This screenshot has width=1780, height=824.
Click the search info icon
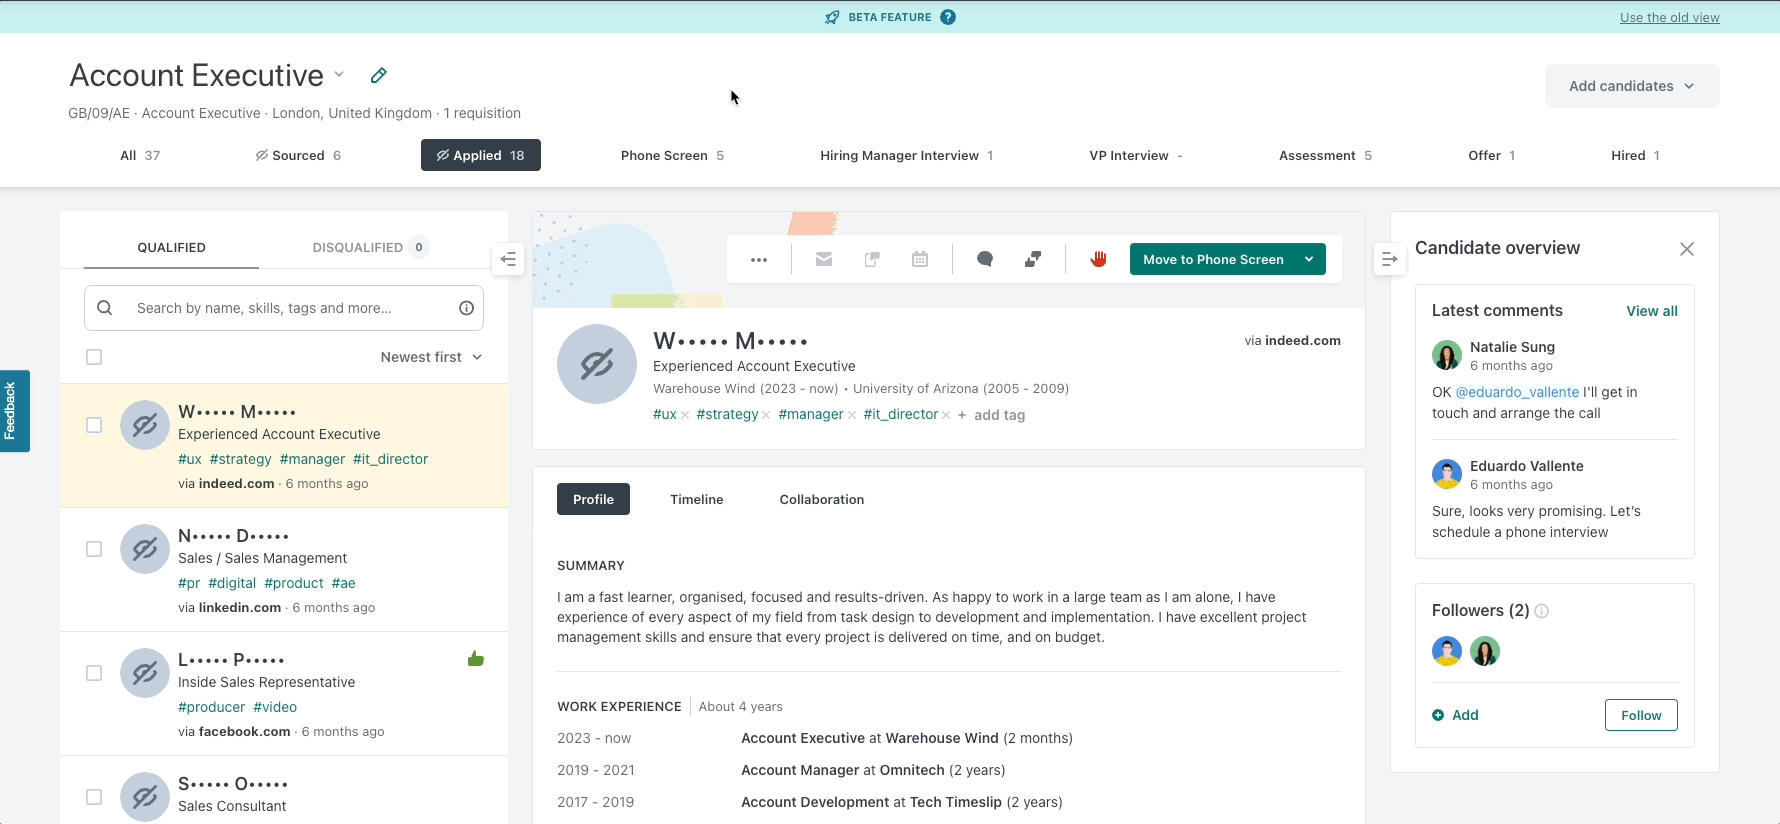(466, 308)
